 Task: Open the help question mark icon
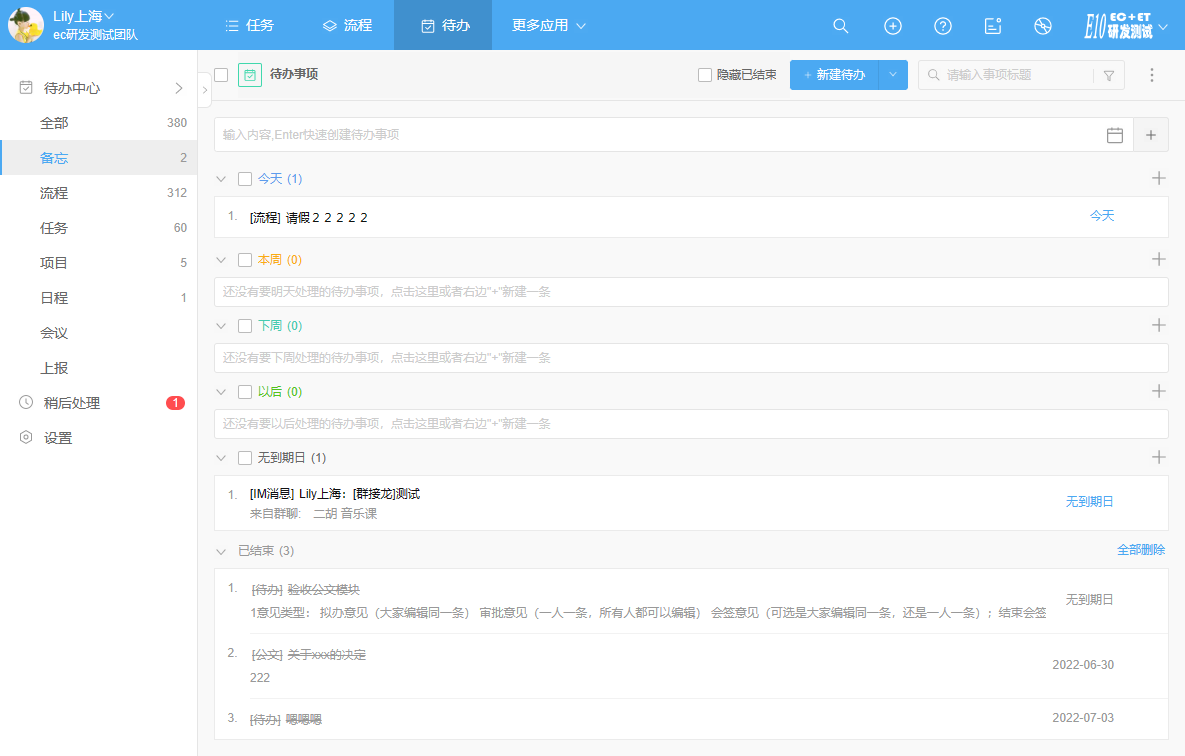(x=943, y=26)
